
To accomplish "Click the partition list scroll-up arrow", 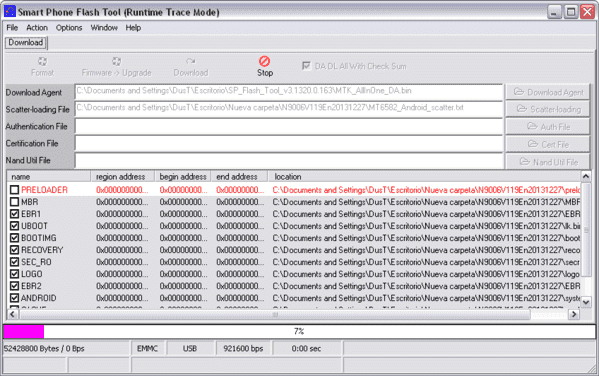I will [586, 176].
